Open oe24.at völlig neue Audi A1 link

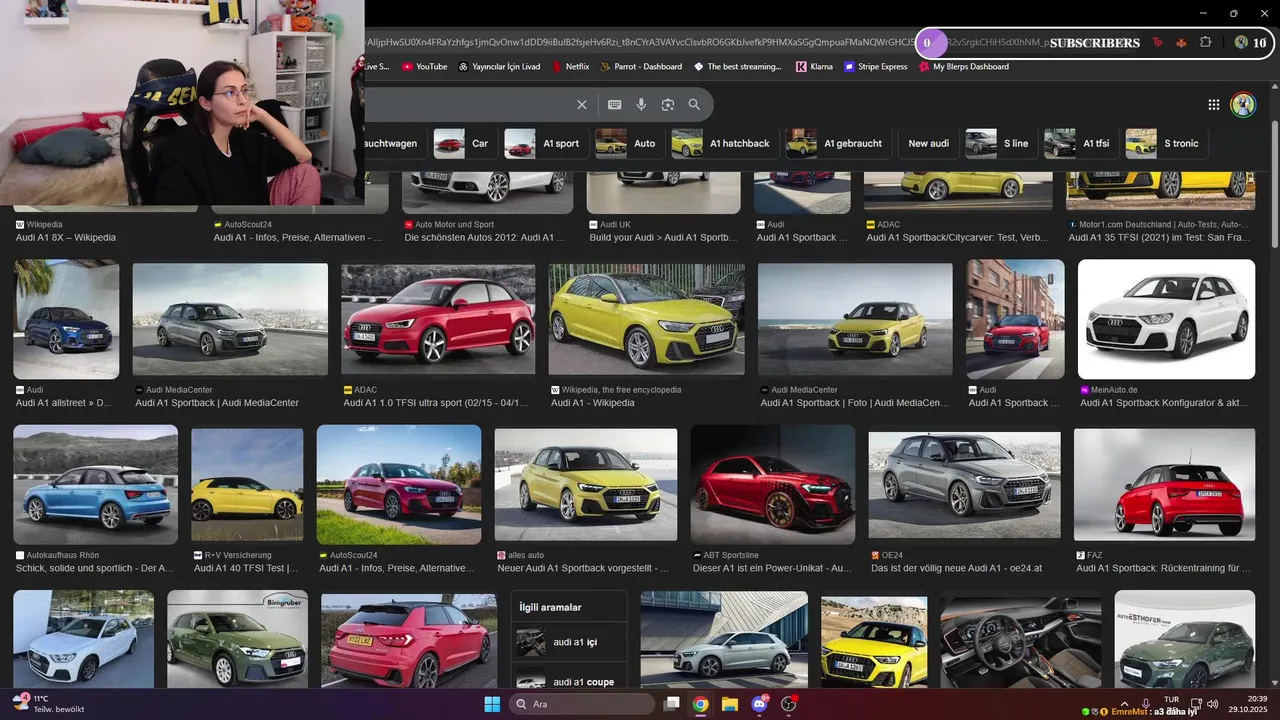[956, 568]
